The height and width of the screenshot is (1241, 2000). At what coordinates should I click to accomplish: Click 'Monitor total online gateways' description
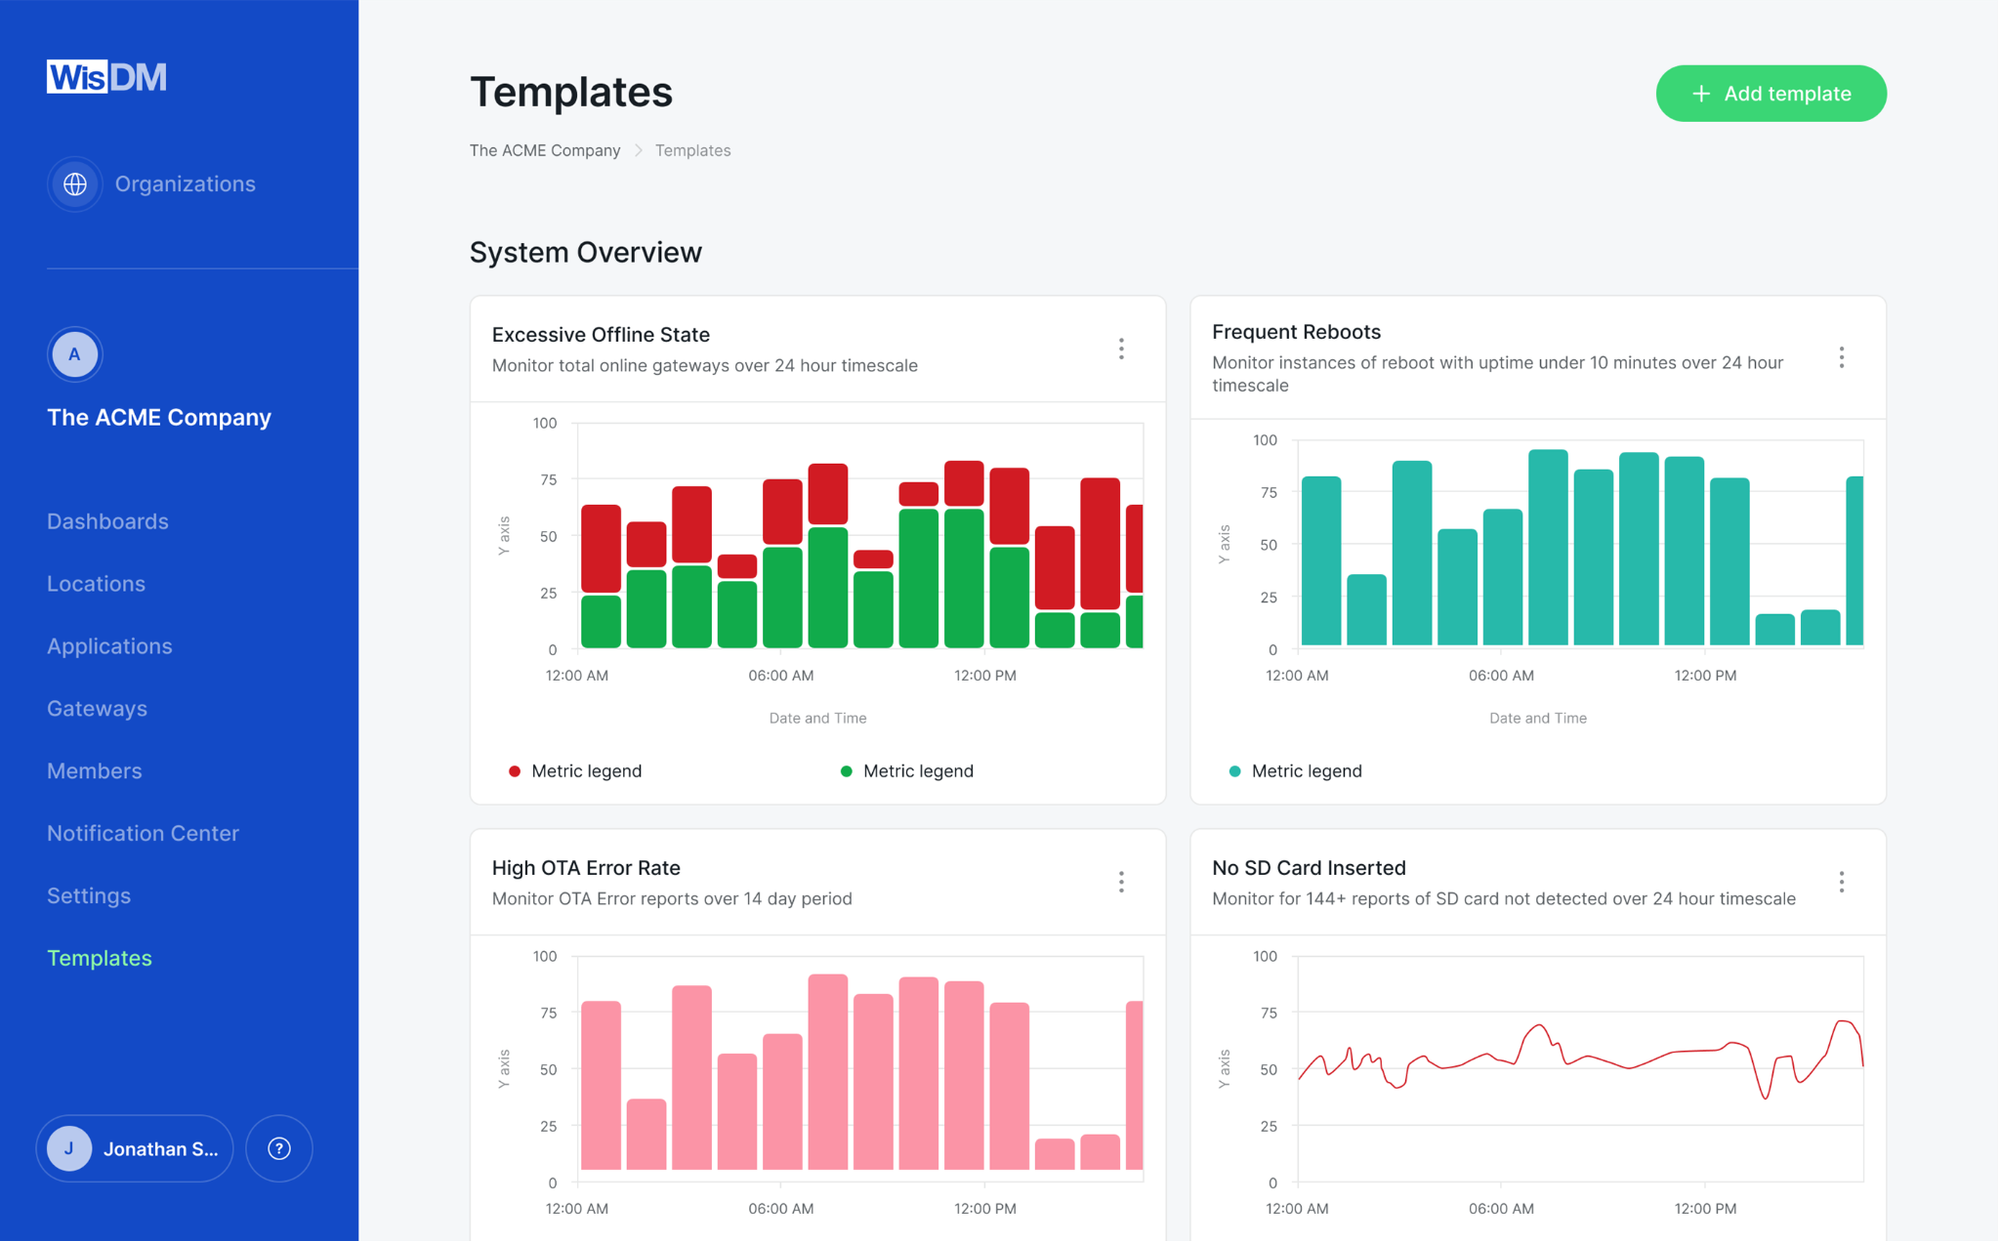pos(705,365)
